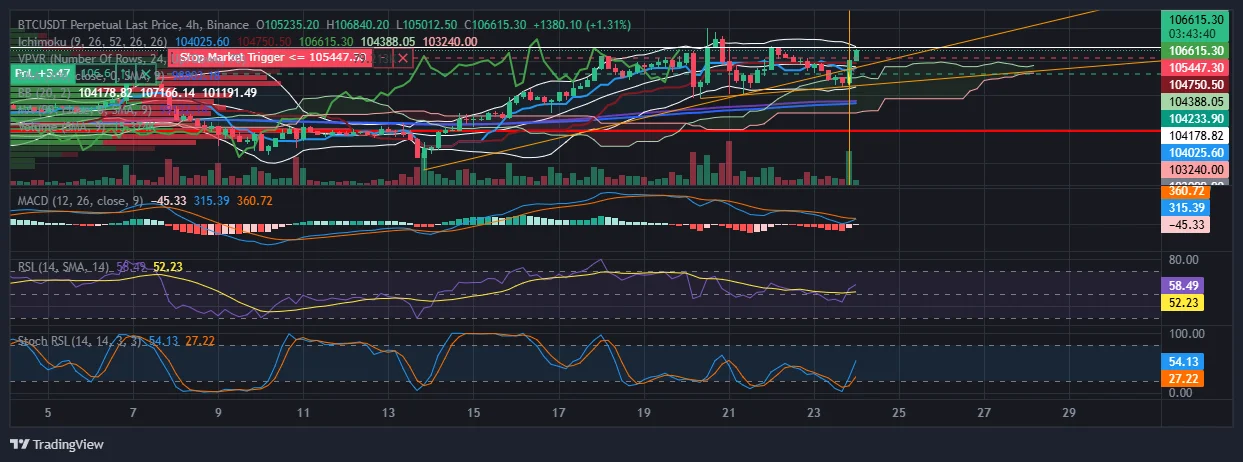The width and height of the screenshot is (1243, 462).
Task: Click date 13 on the time axis
Action: point(388,412)
